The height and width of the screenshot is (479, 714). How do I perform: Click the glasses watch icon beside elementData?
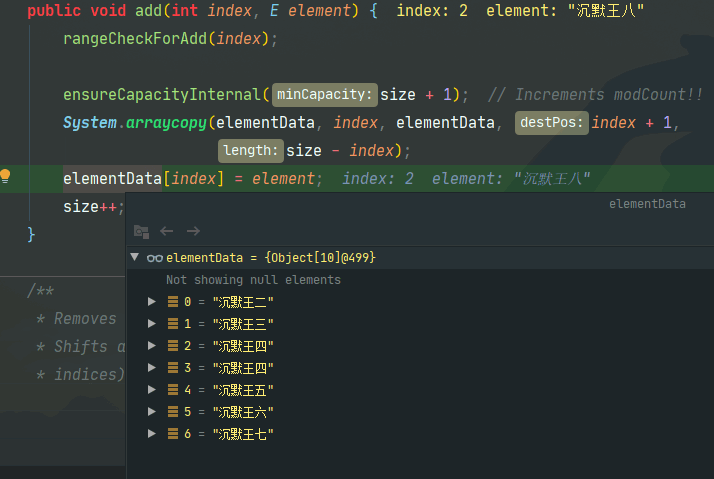coord(155,258)
